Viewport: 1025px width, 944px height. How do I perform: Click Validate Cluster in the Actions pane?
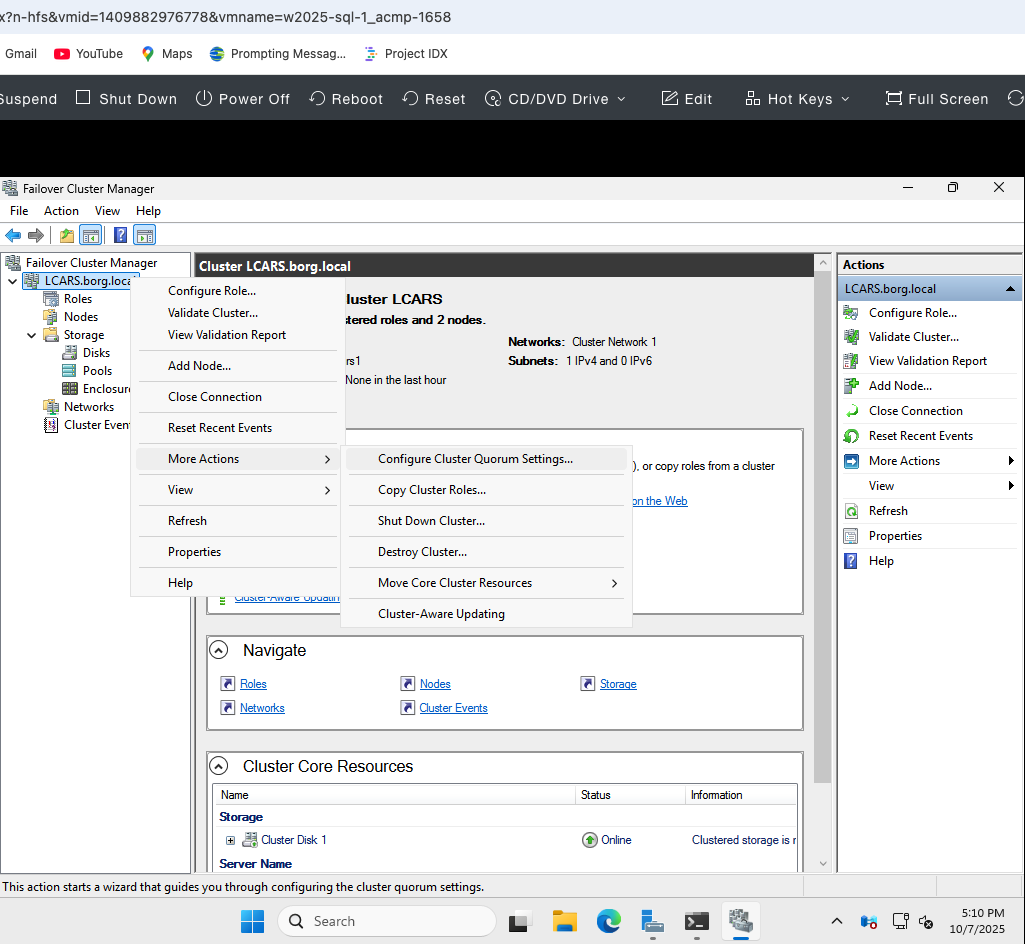913,336
